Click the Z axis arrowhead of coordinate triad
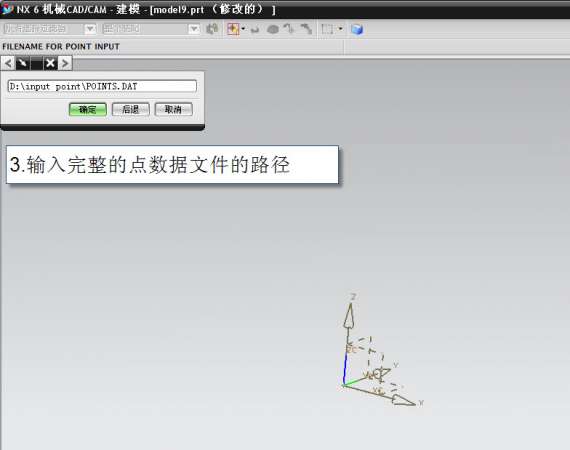The image size is (570, 450). pyautogui.click(x=350, y=315)
